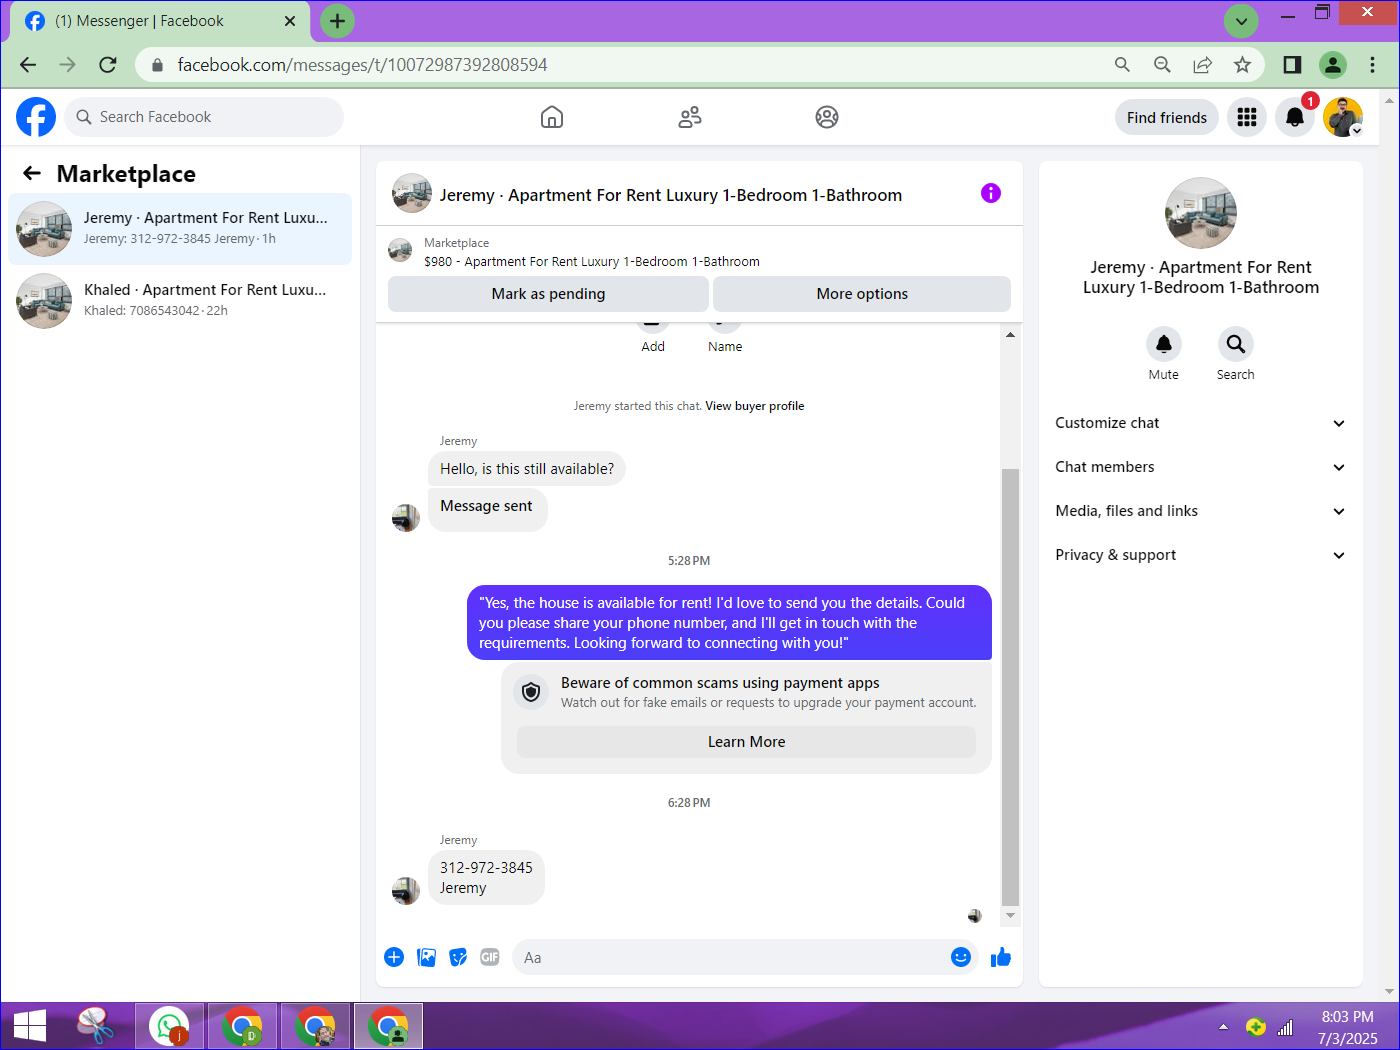
Task: Open more actions plus icon in composer
Action: (394, 957)
